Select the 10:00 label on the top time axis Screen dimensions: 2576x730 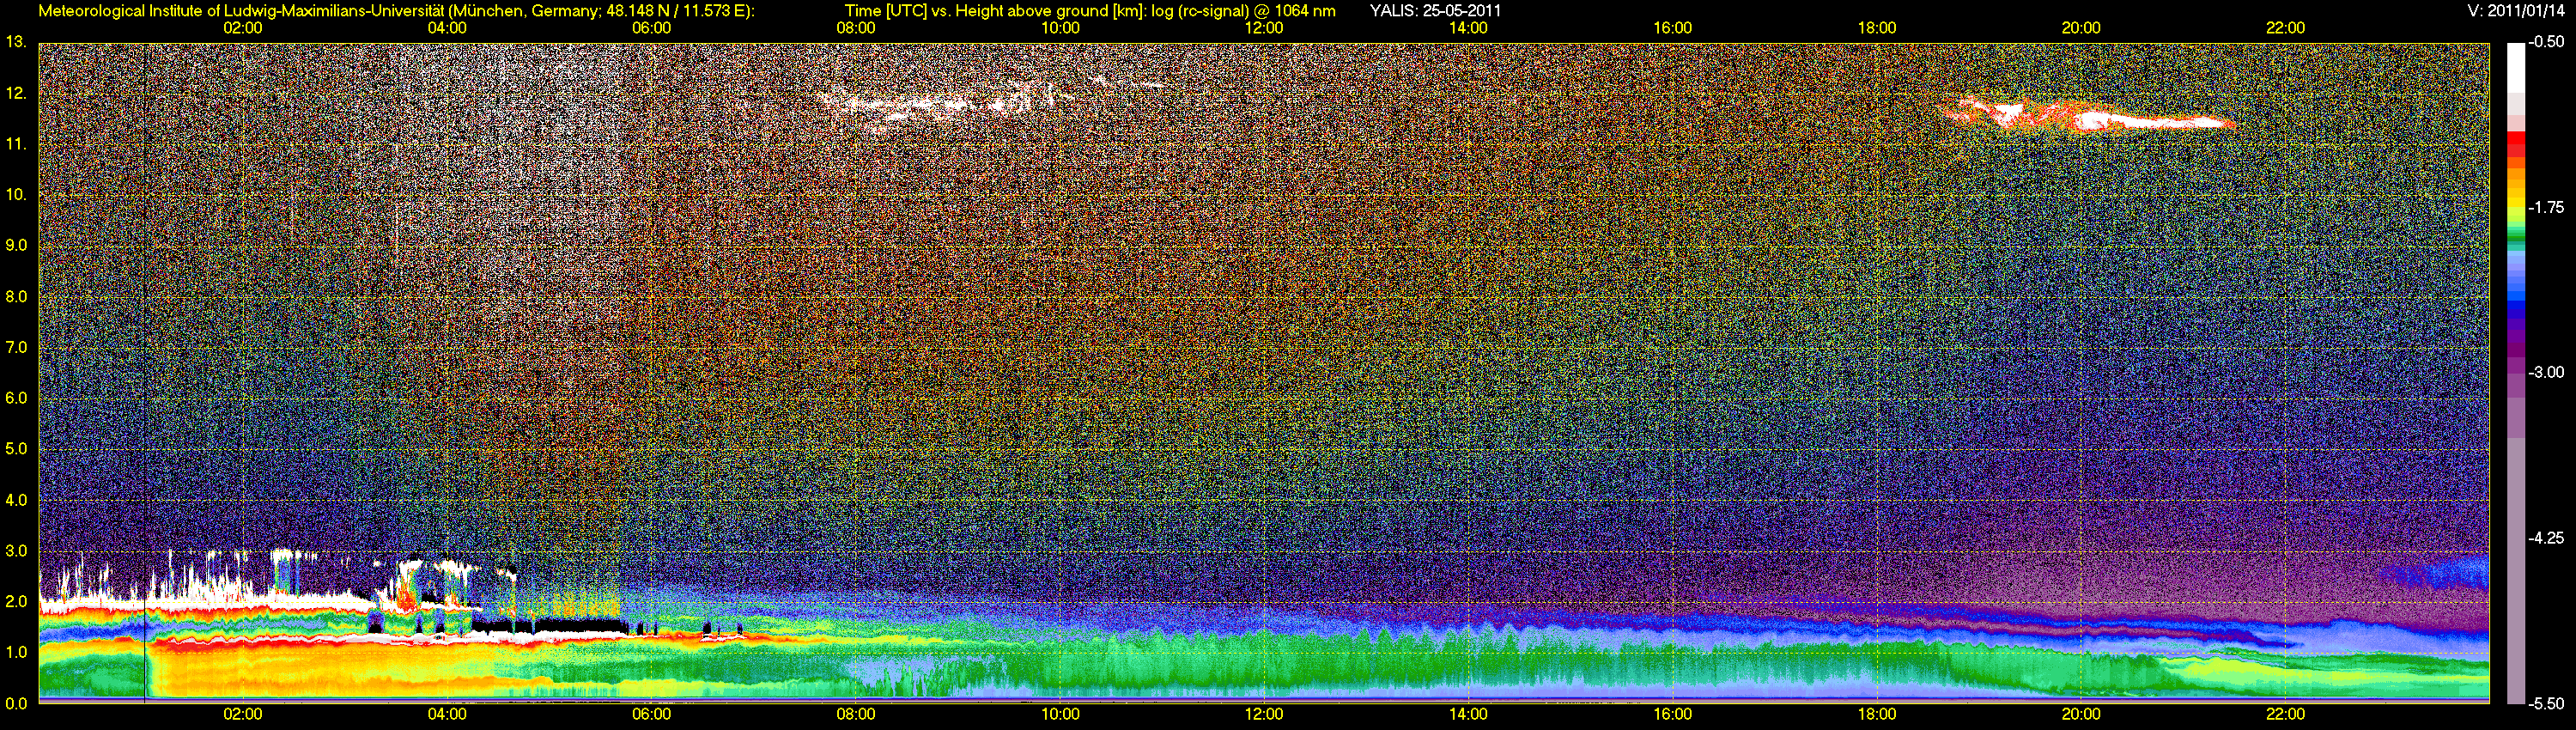coord(1060,28)
